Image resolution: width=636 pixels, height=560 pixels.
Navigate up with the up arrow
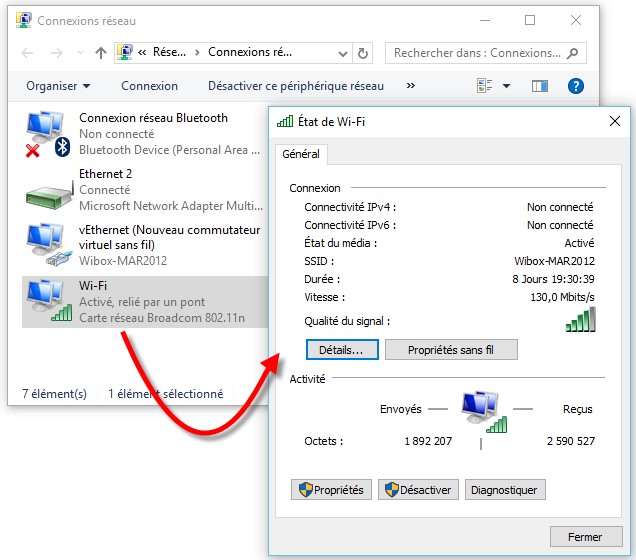pyautogui.click(x=100, y=53)
